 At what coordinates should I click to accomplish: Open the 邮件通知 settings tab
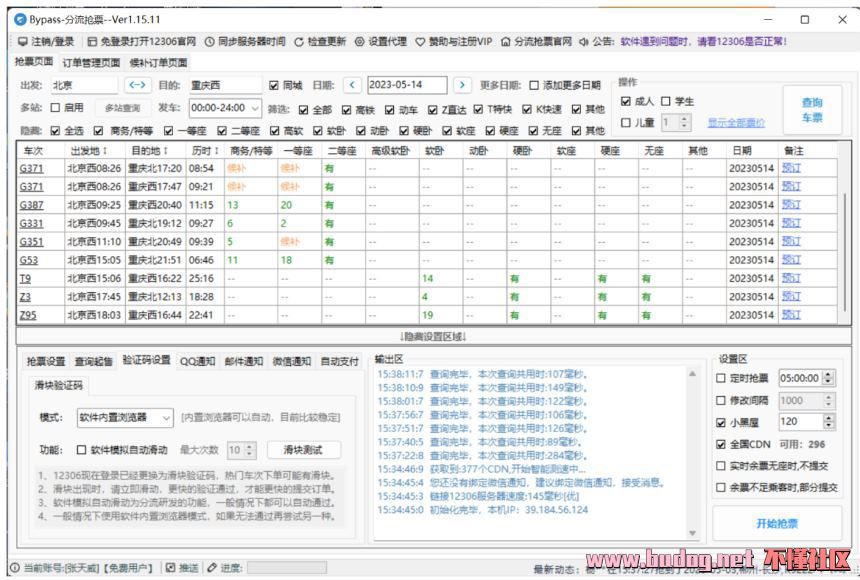point(243,361)
